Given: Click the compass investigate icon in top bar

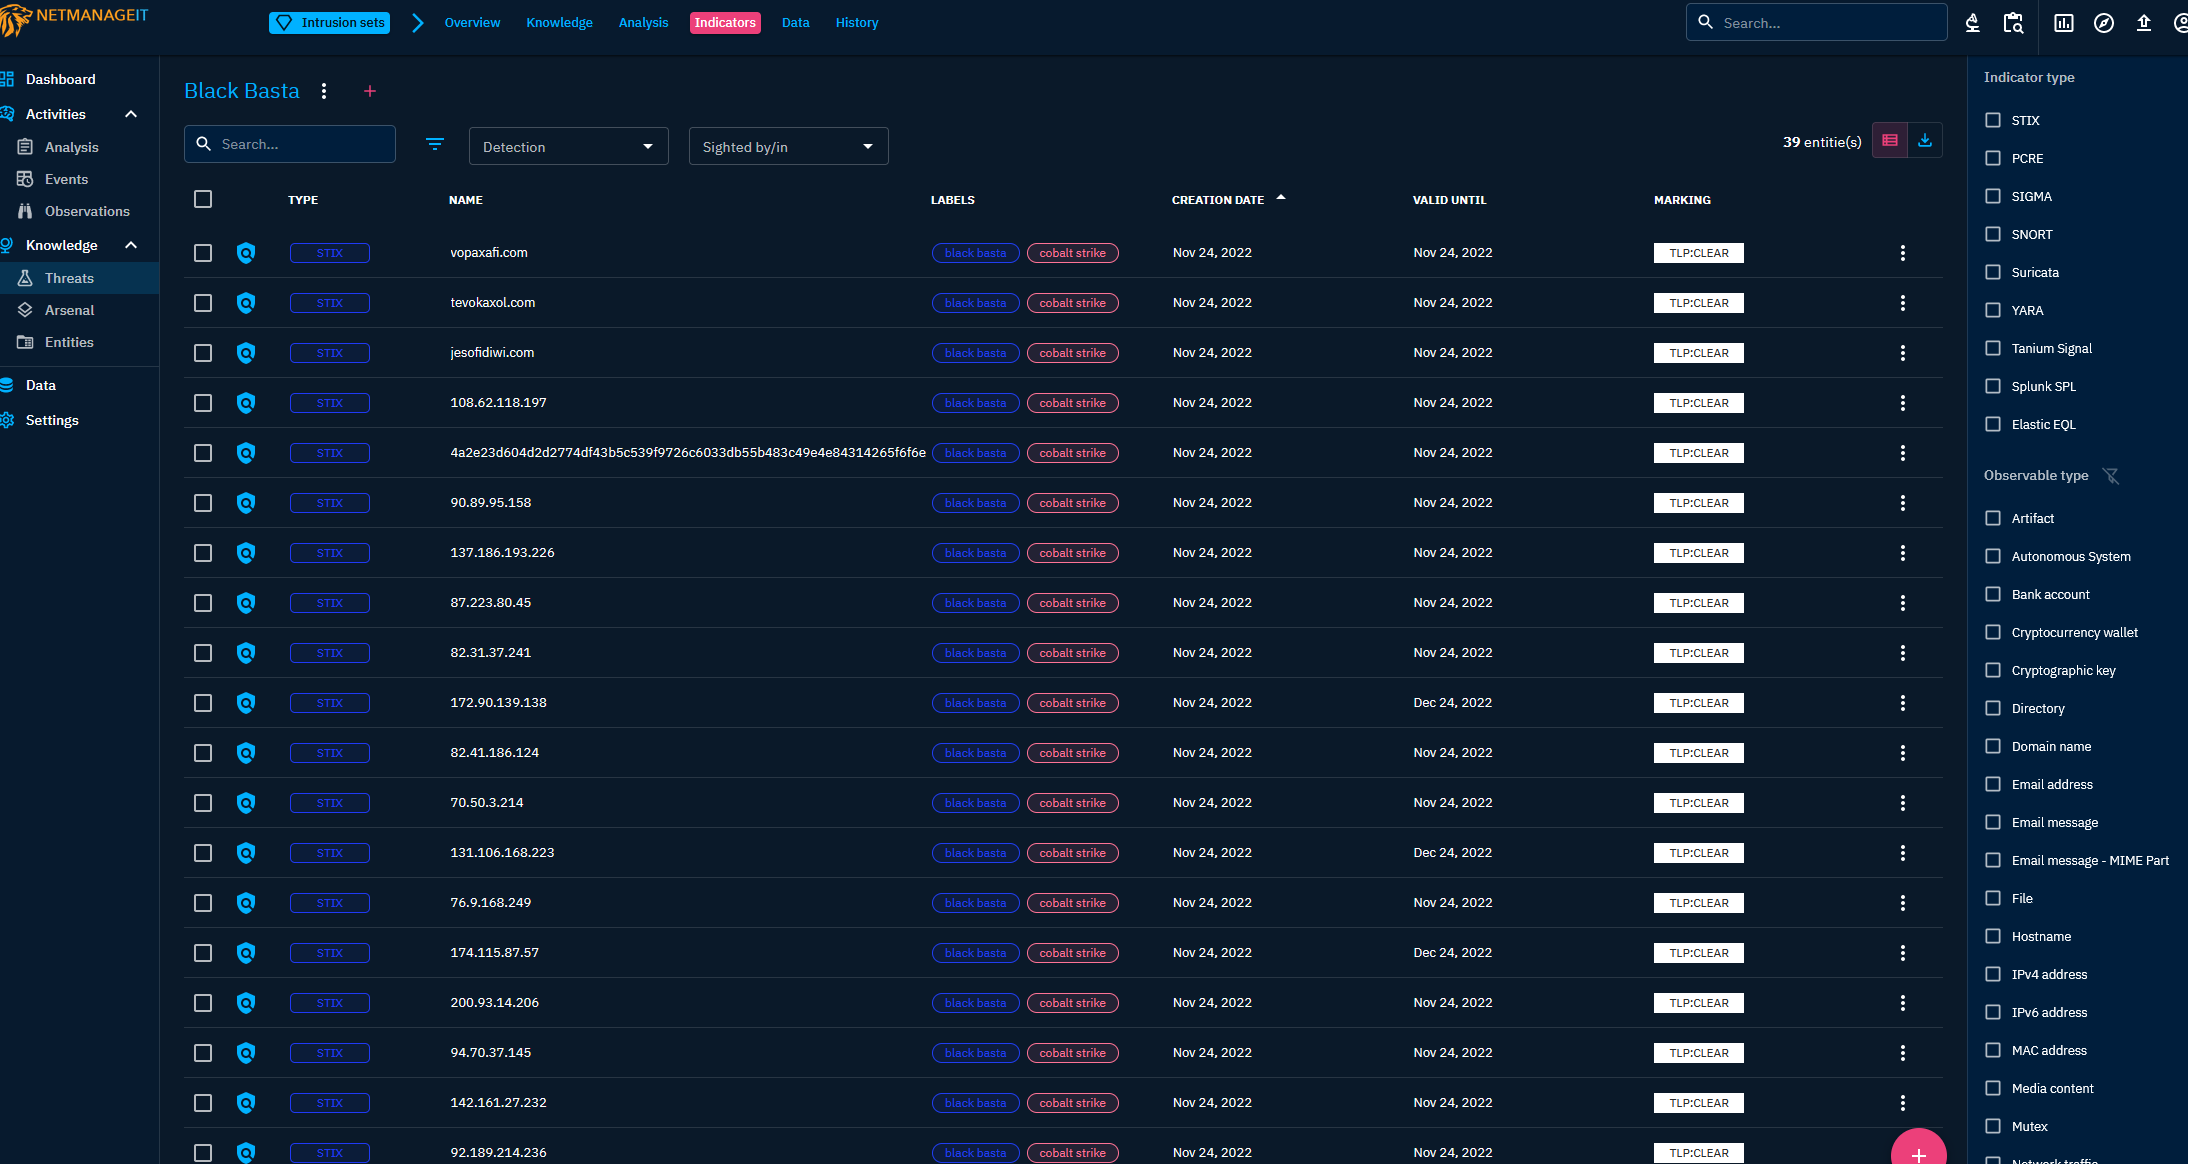Looking at the screenshot, I should 2104,23.
